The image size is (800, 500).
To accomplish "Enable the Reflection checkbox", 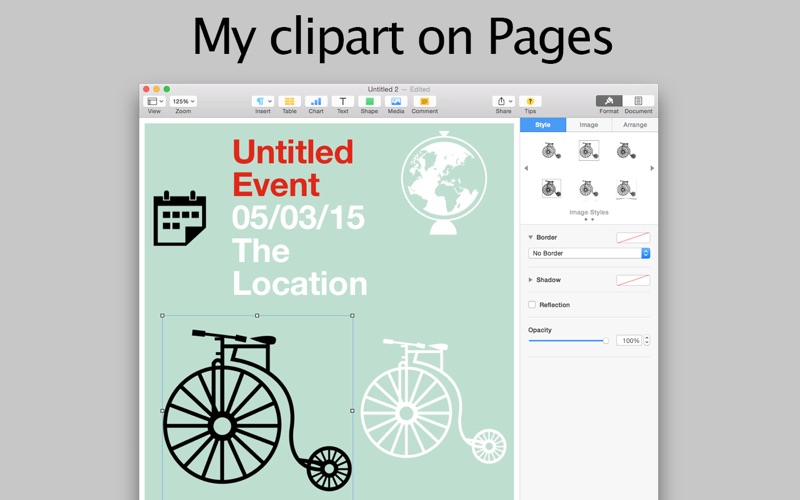I will click(532, 305).
